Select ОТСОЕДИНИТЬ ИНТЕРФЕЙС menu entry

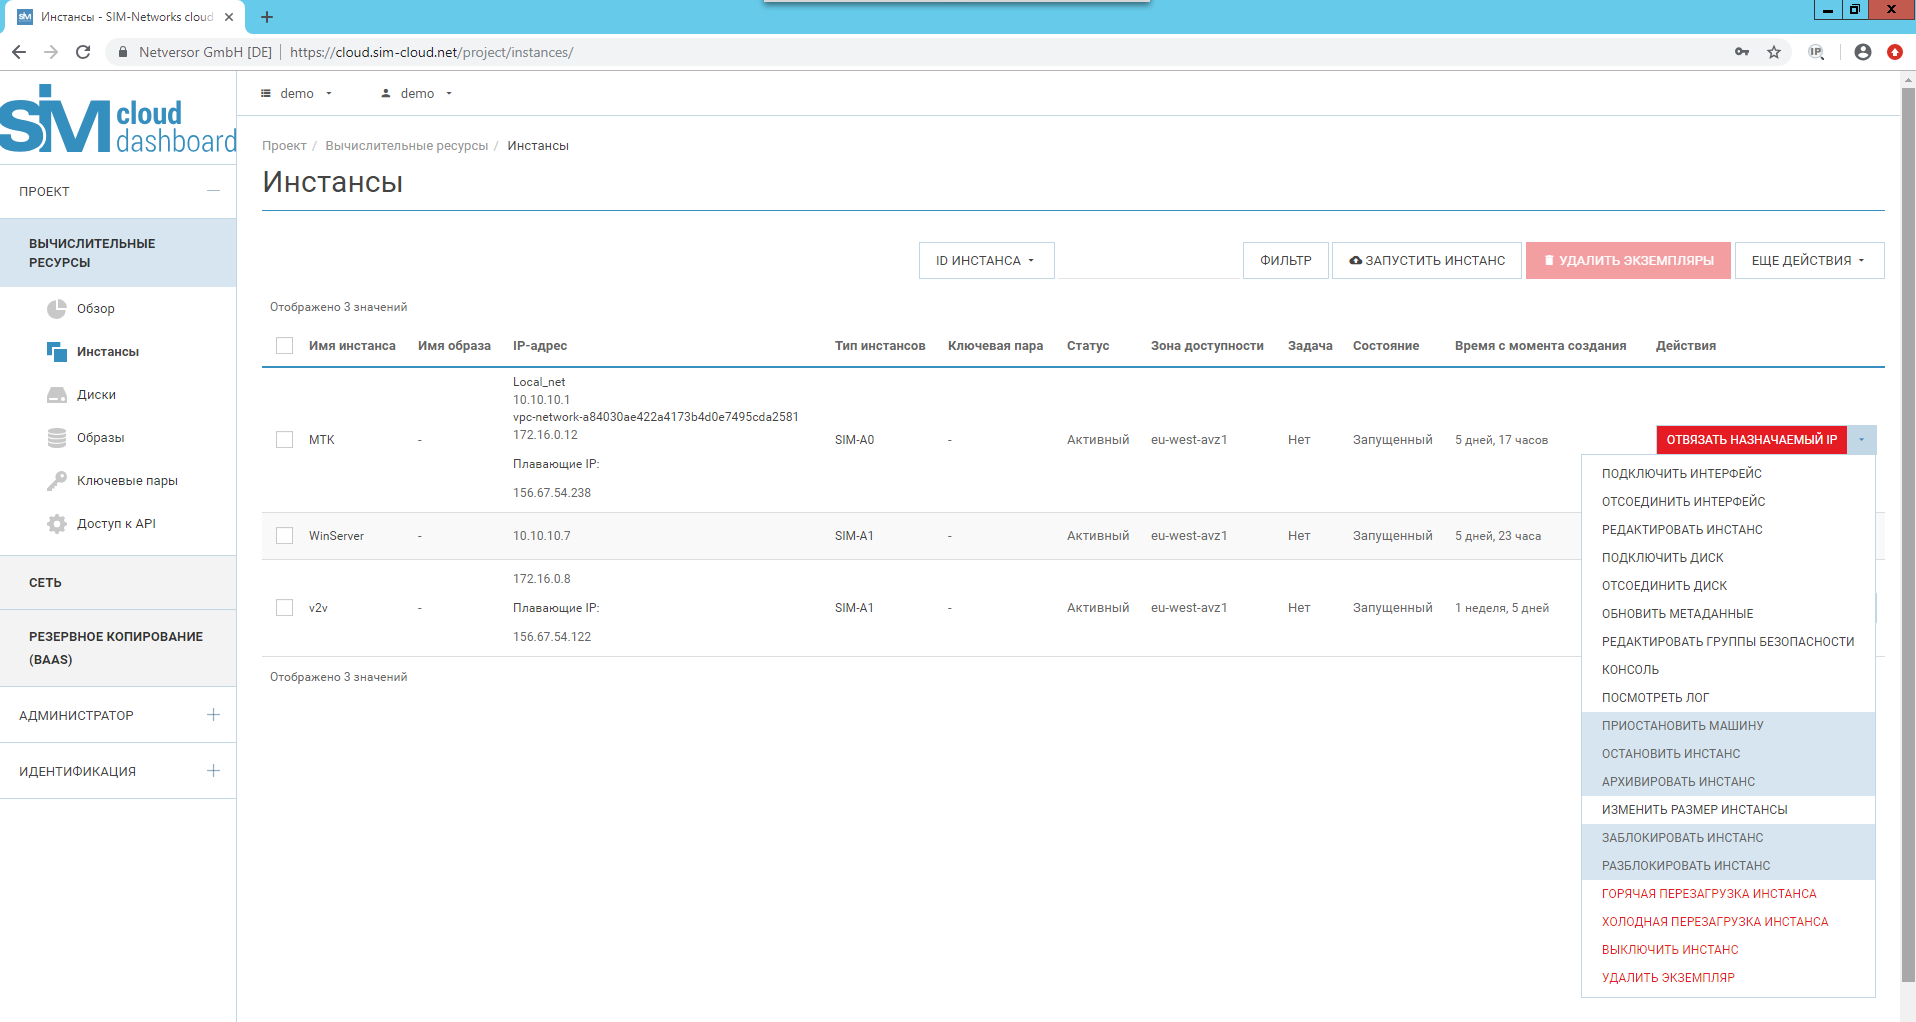click(x=1728, y=502)
